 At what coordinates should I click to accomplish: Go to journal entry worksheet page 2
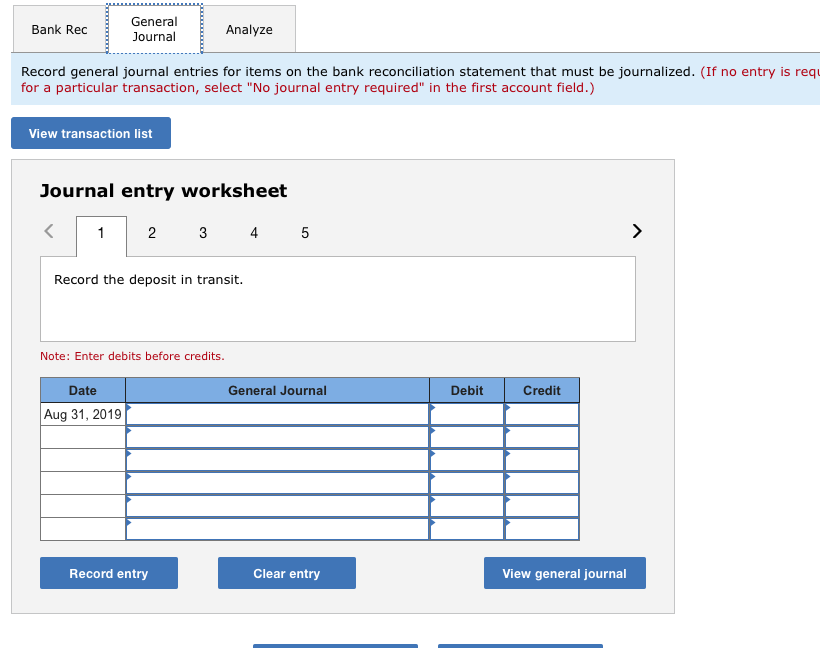tap(152, 232)
